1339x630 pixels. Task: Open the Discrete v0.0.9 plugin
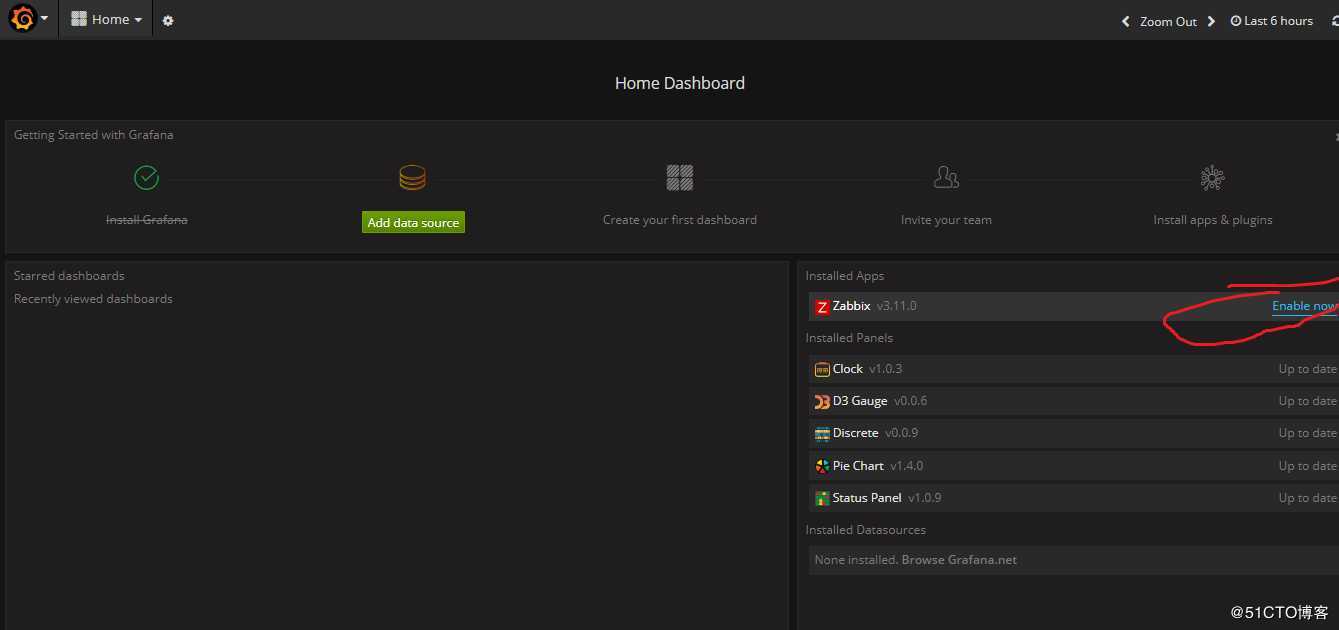pos(1073,433)
